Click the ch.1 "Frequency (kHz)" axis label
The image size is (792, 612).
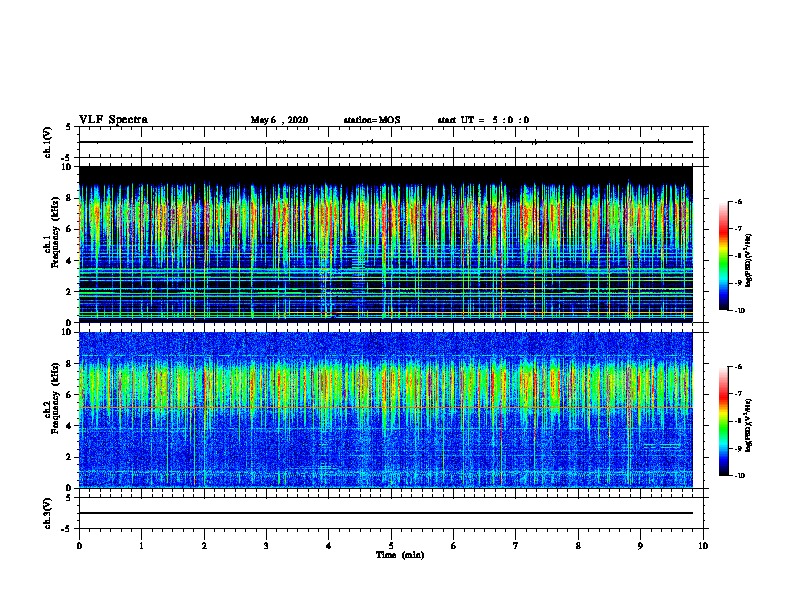(55, 232)
